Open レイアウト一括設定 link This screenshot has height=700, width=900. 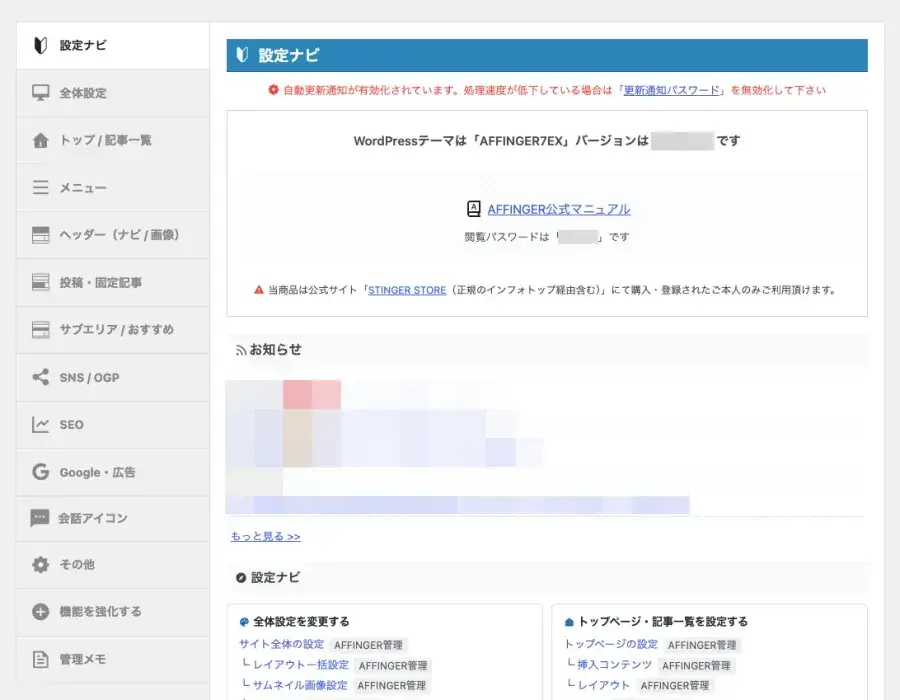(301, 664)
